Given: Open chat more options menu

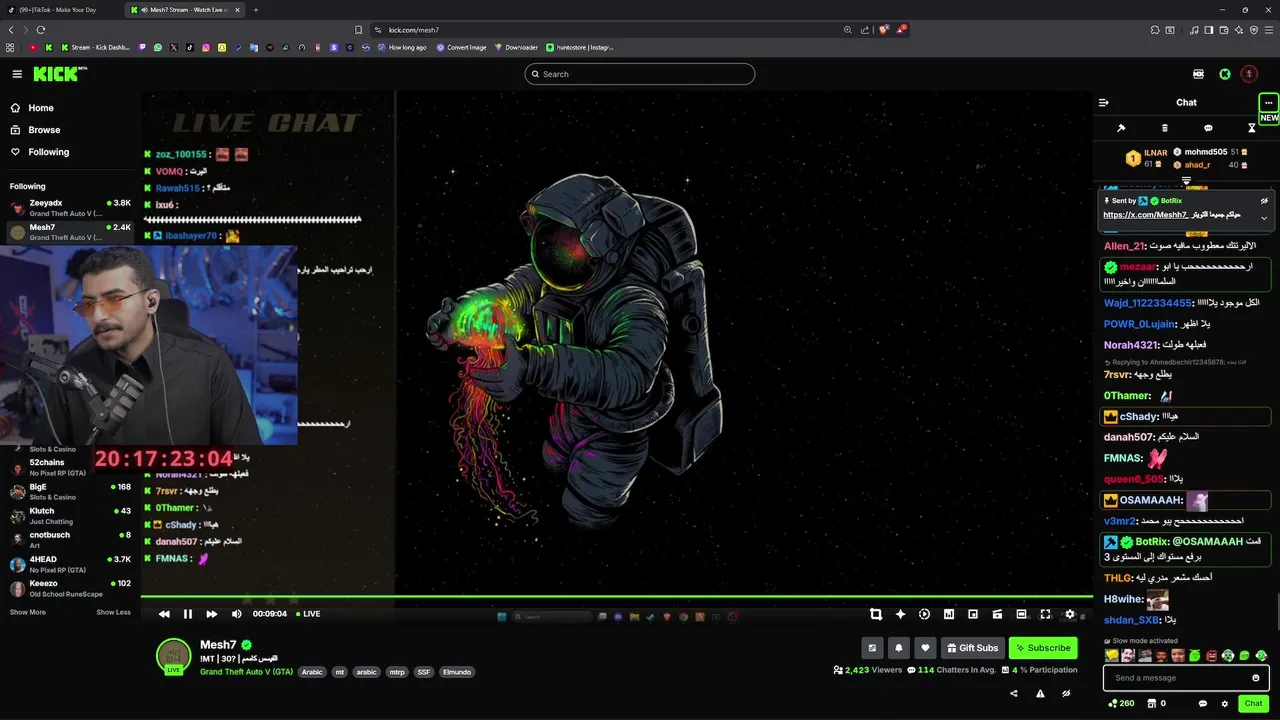Looking at the screenshot, I should coord(1268,102).
